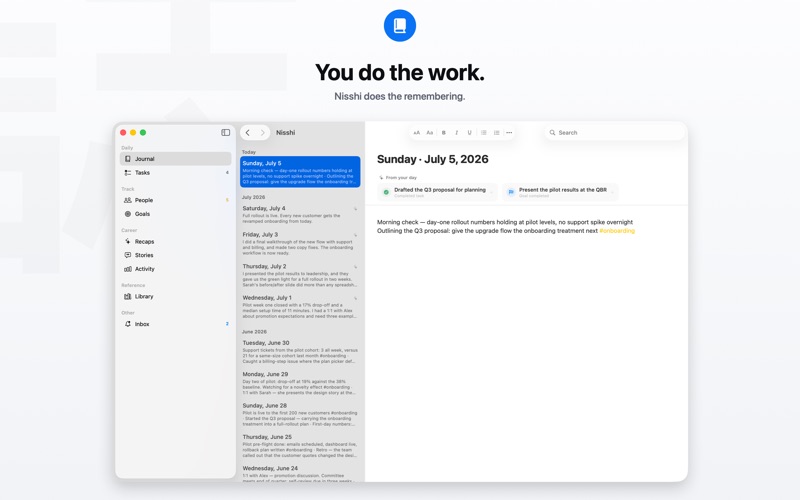
Task: Open the Goals section
Action: pos(176,214)
